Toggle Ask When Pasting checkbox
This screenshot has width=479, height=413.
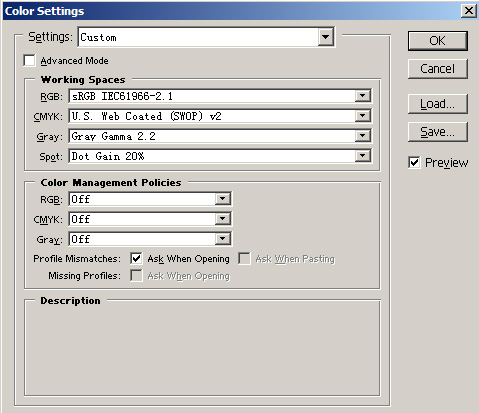click(244, 259)
